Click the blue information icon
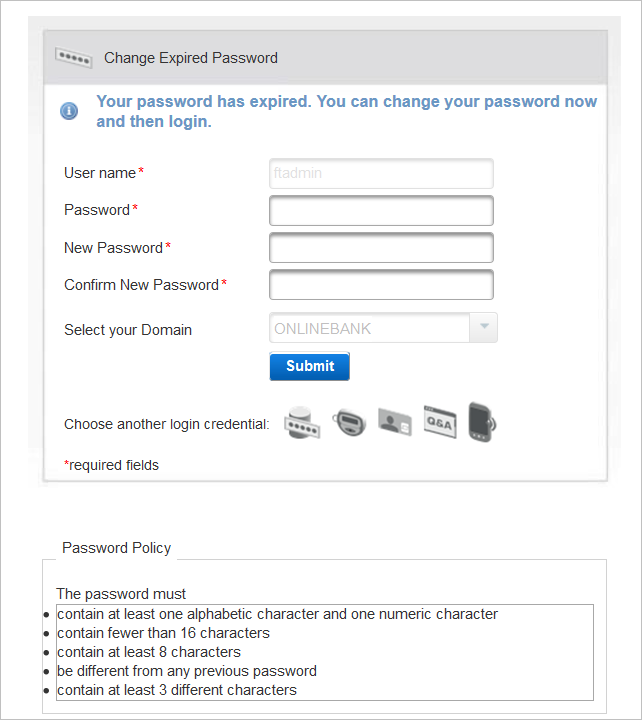 (x=69, y=111)
